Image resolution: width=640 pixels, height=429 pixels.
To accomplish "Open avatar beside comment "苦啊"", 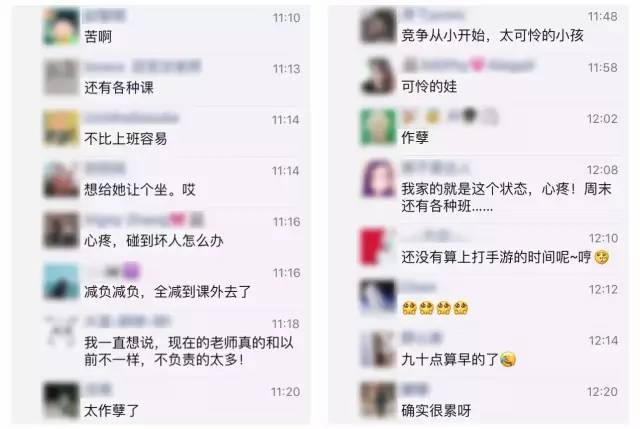I will pos(61,26).
